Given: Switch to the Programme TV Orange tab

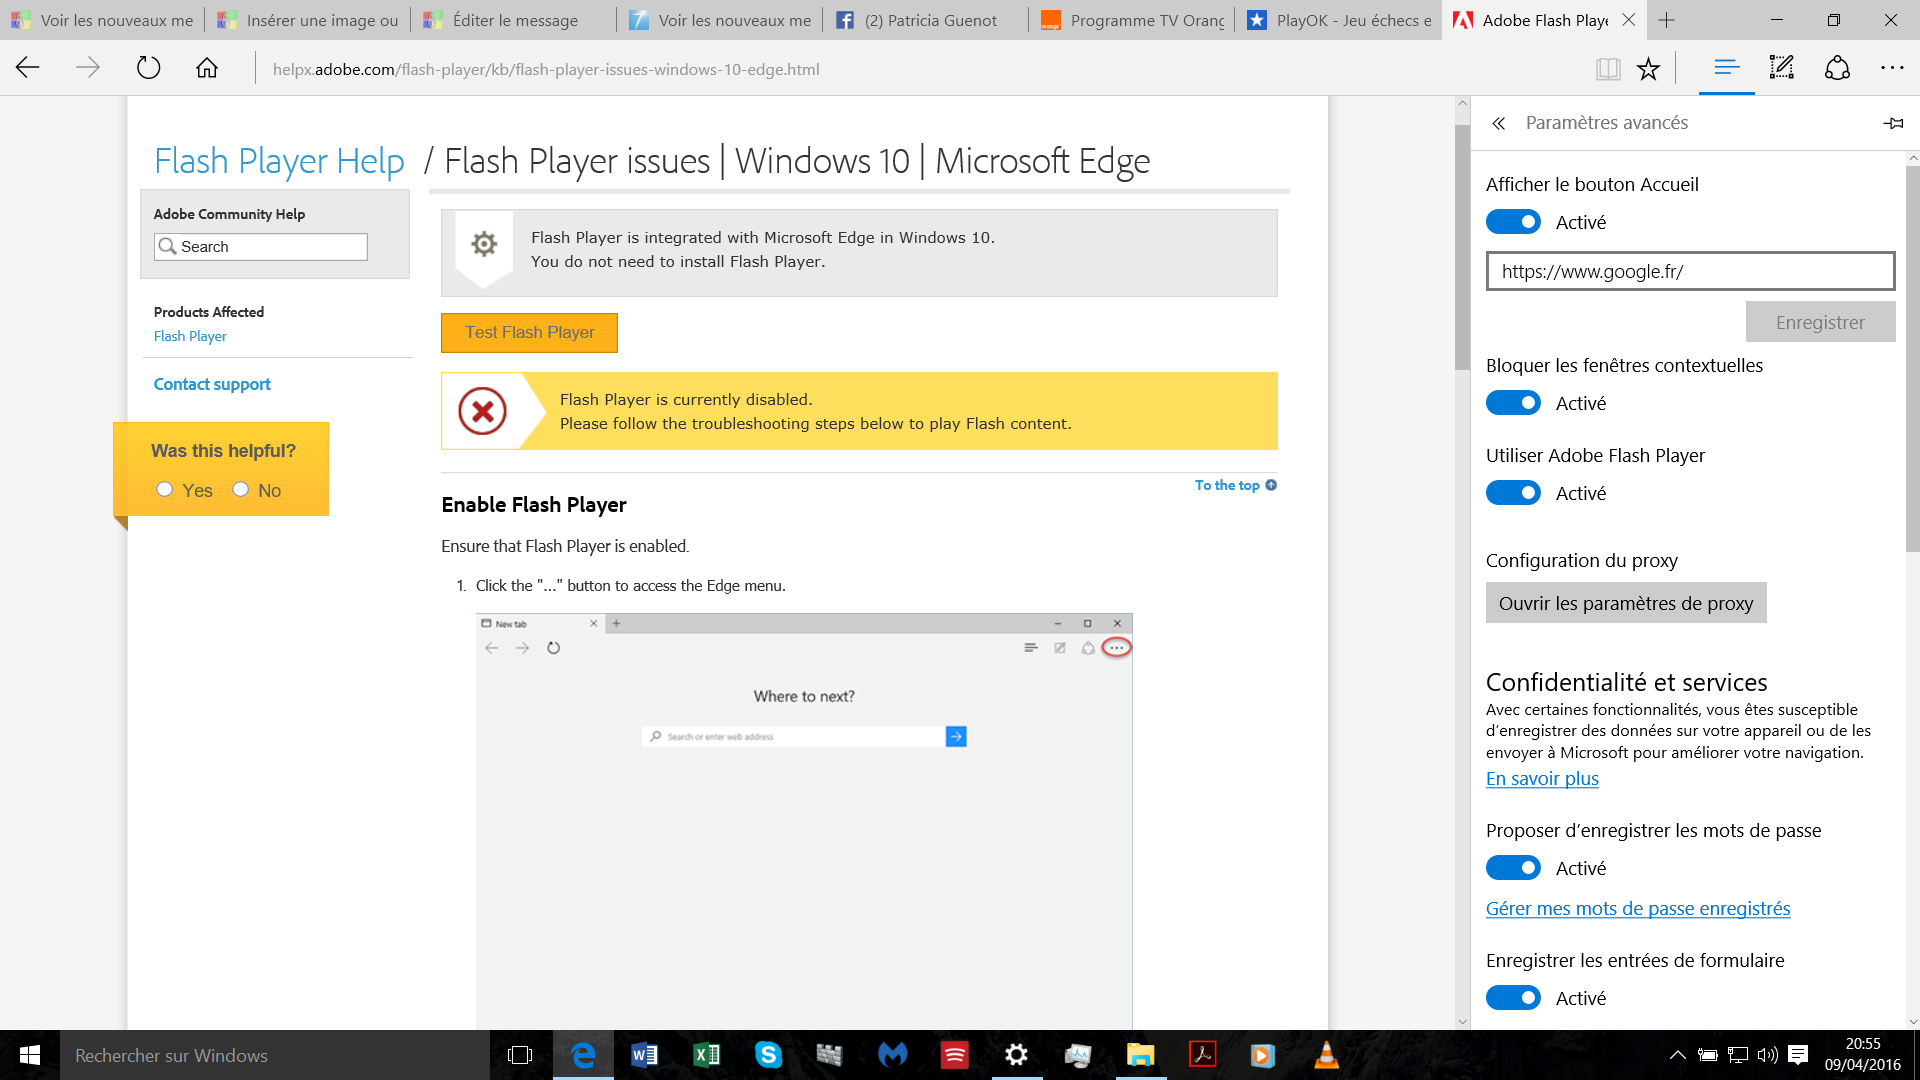Looking at the screenshot, I should 1132,20.
